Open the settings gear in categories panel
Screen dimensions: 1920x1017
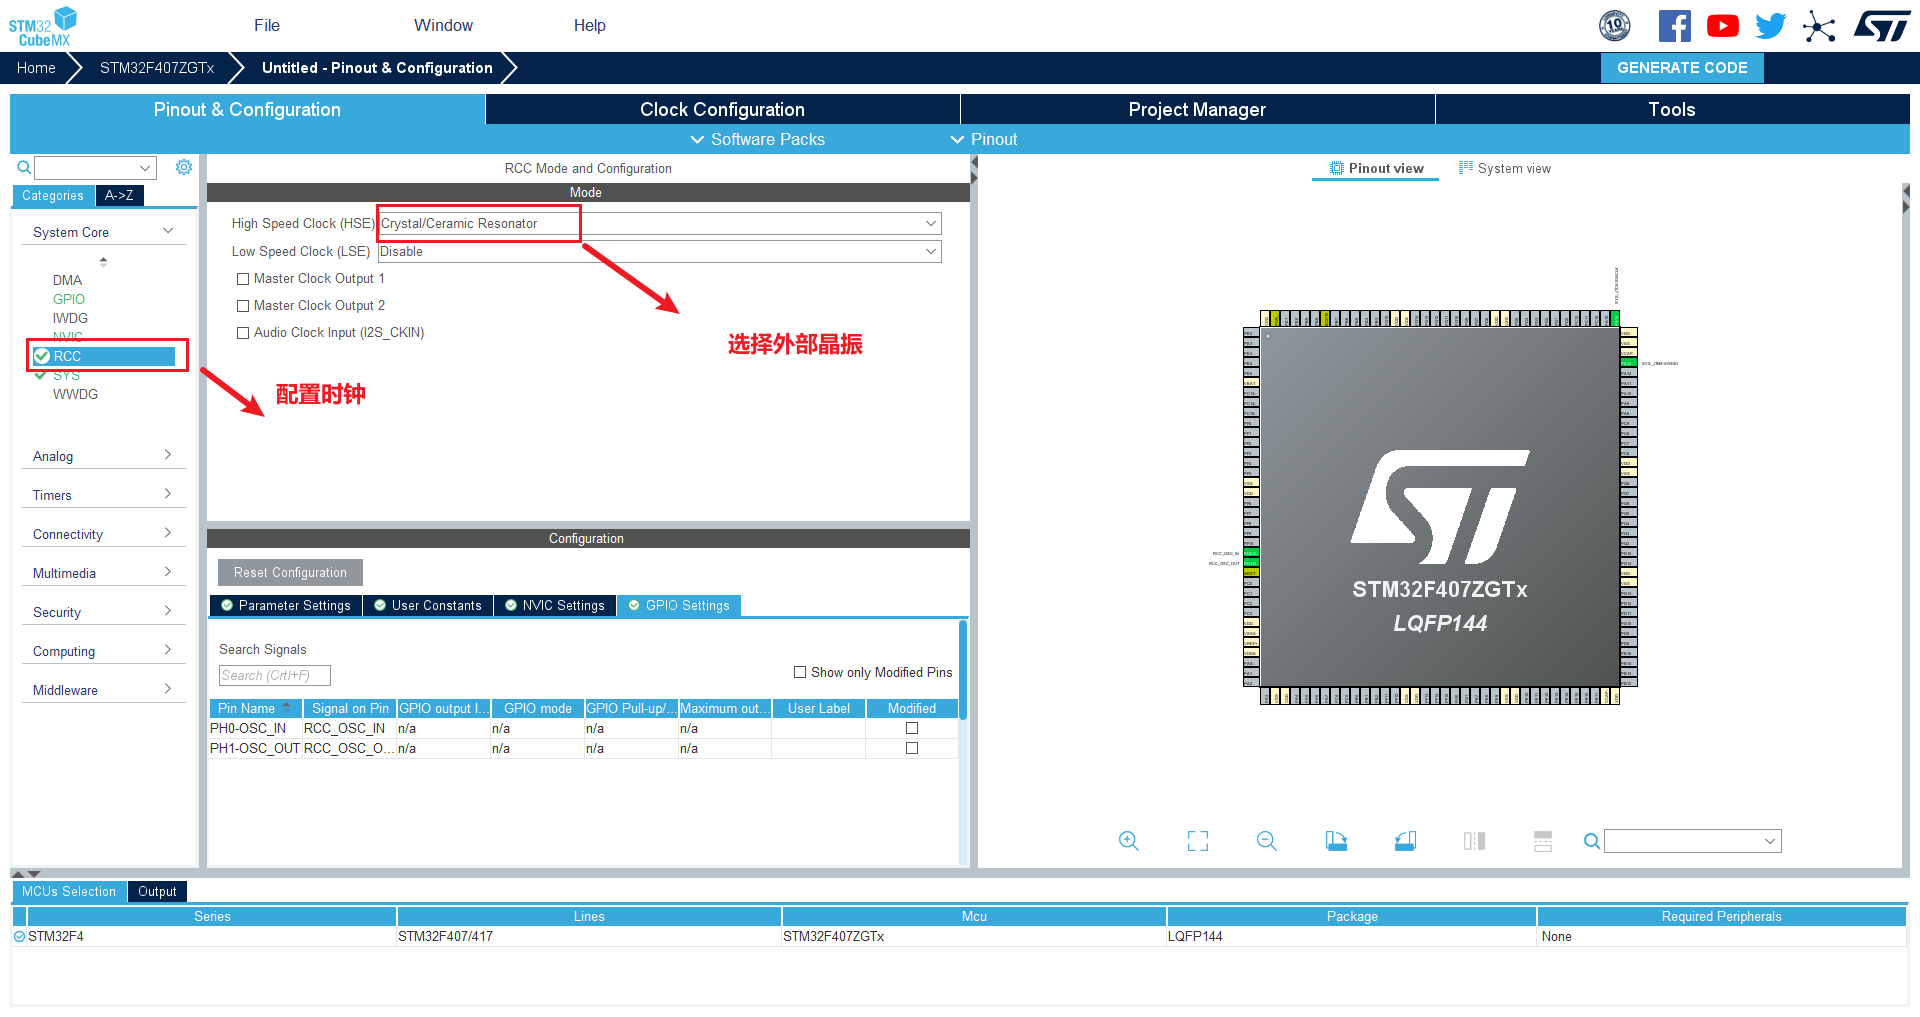click(184, 167)
